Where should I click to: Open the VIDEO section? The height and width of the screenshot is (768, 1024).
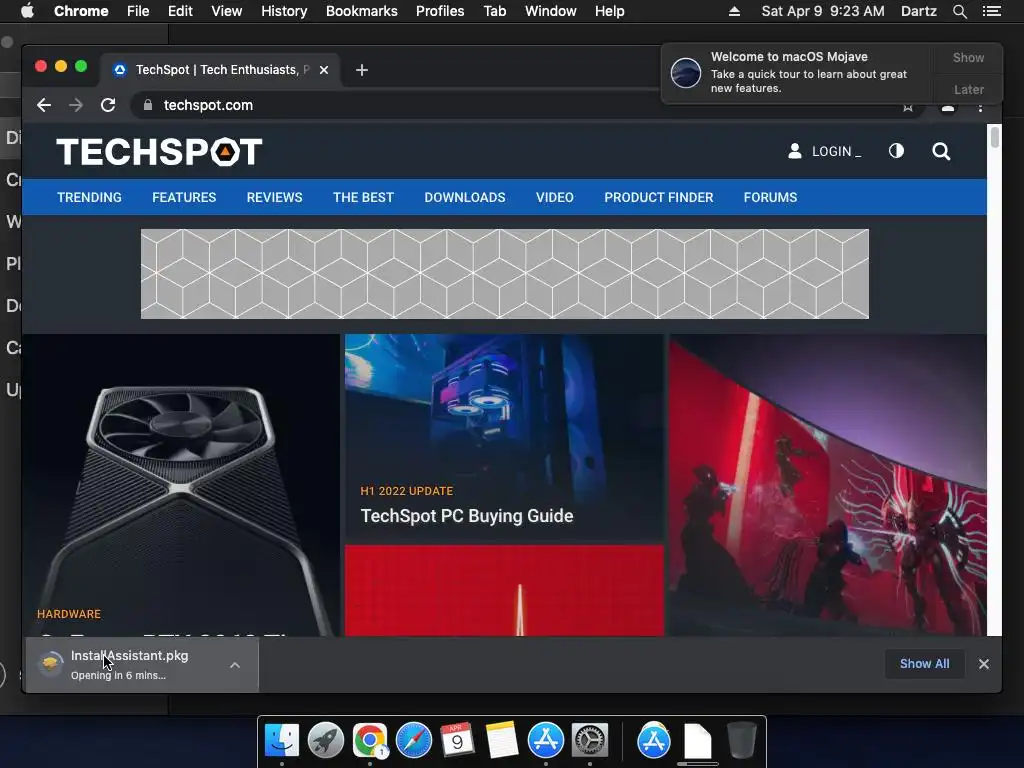click(554, 197)
